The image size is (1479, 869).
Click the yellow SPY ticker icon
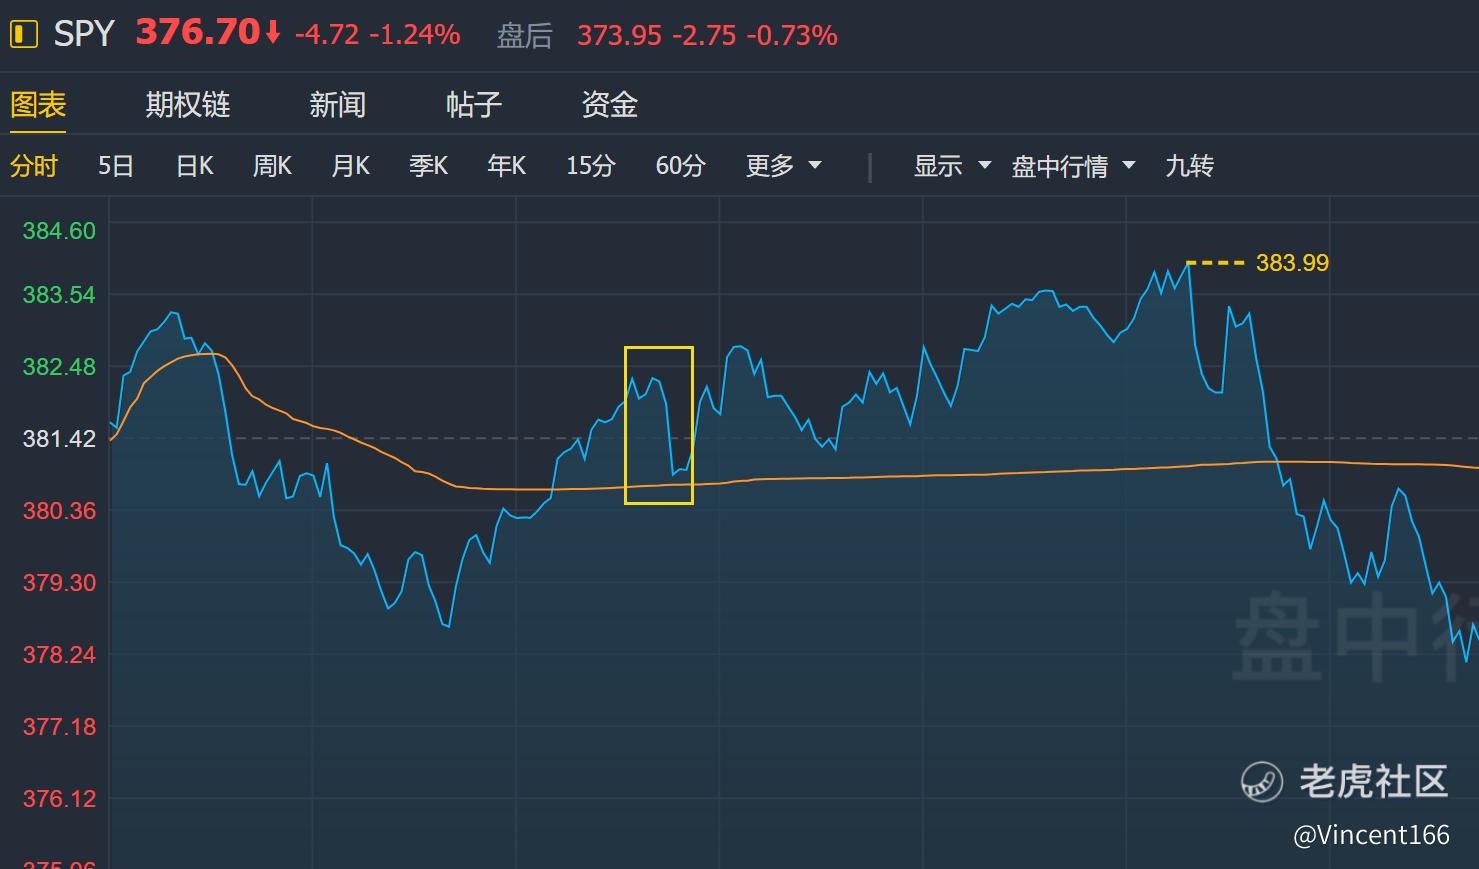click(x=23, y=34)
